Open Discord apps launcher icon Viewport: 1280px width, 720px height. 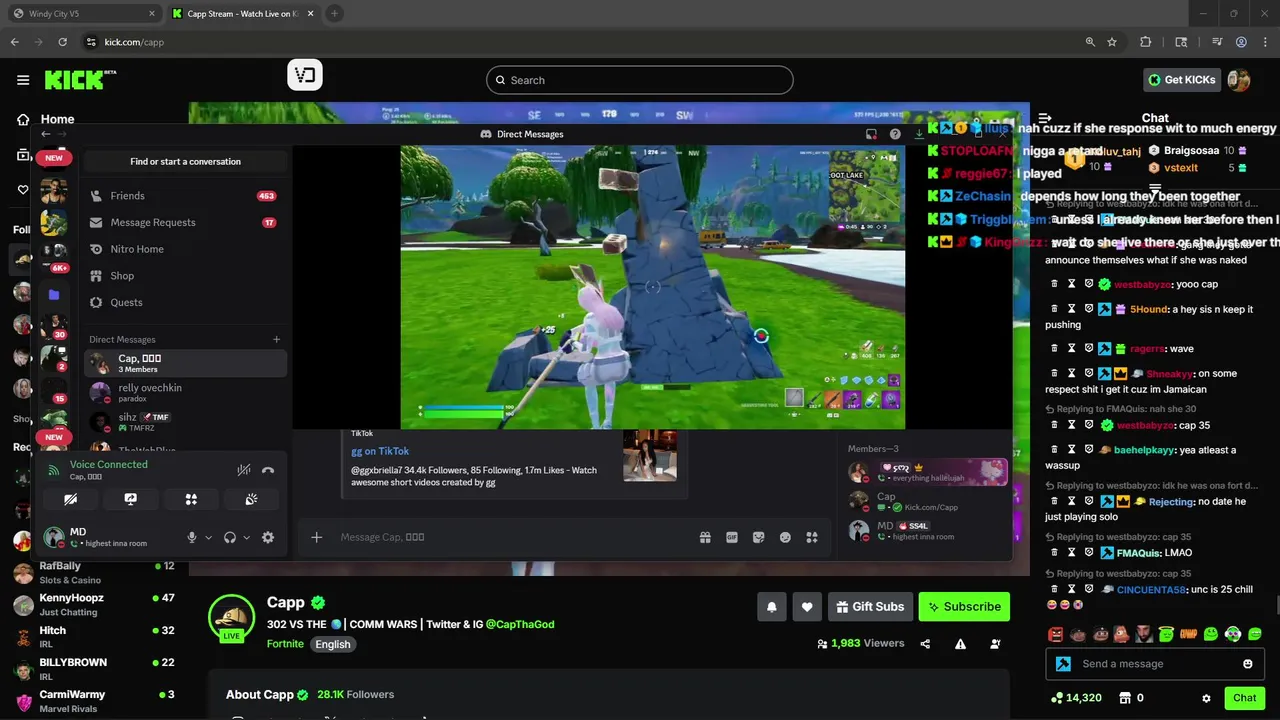812,537
